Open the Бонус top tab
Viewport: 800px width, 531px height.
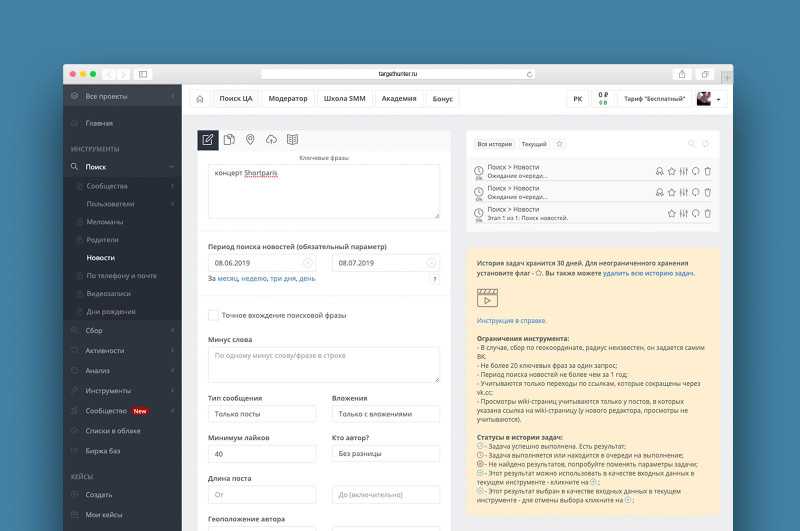point(442,99)
